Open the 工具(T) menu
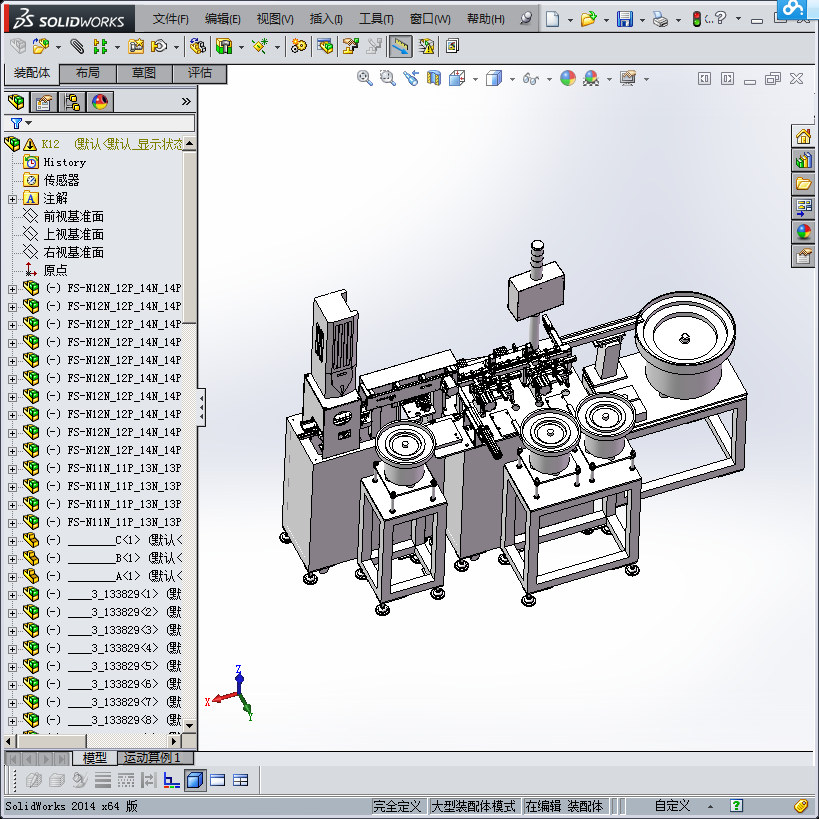Screen dimensions: 819x819 (x=376, y=19)
